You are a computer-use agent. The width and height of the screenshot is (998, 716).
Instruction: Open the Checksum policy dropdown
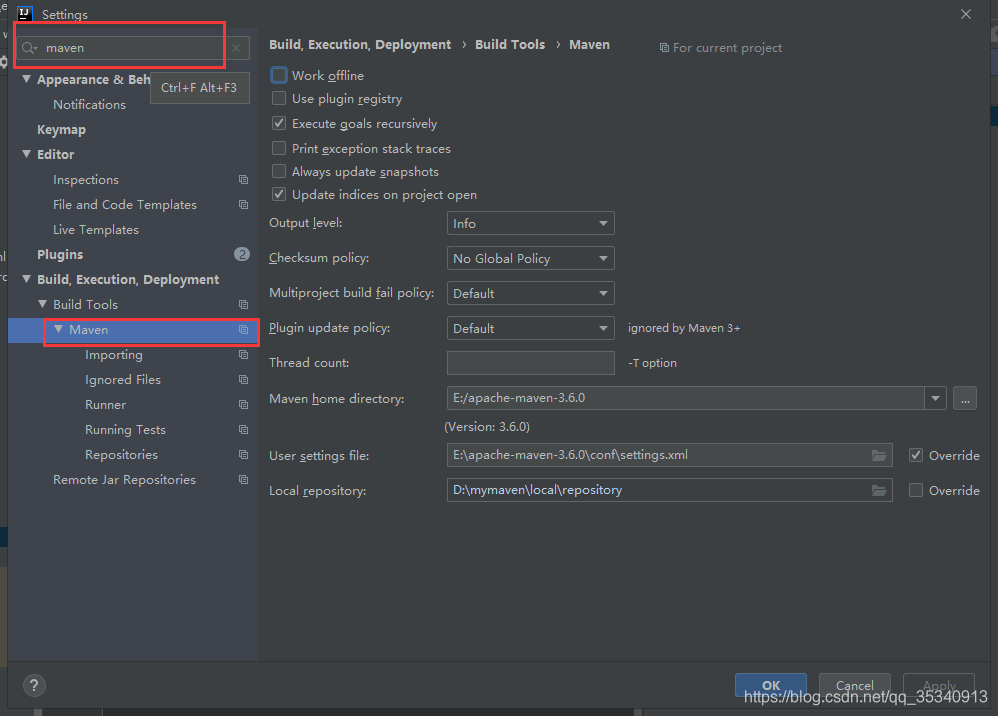click(x=531, y=258)
